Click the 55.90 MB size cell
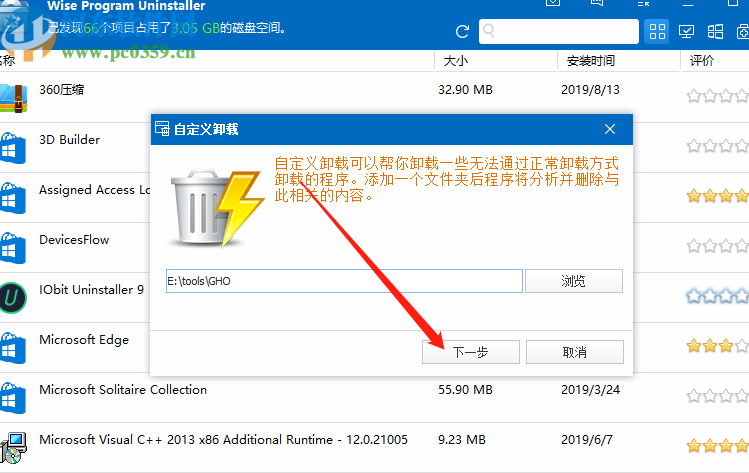This screenshot has width=749, height=473. [x=465, y=390]
